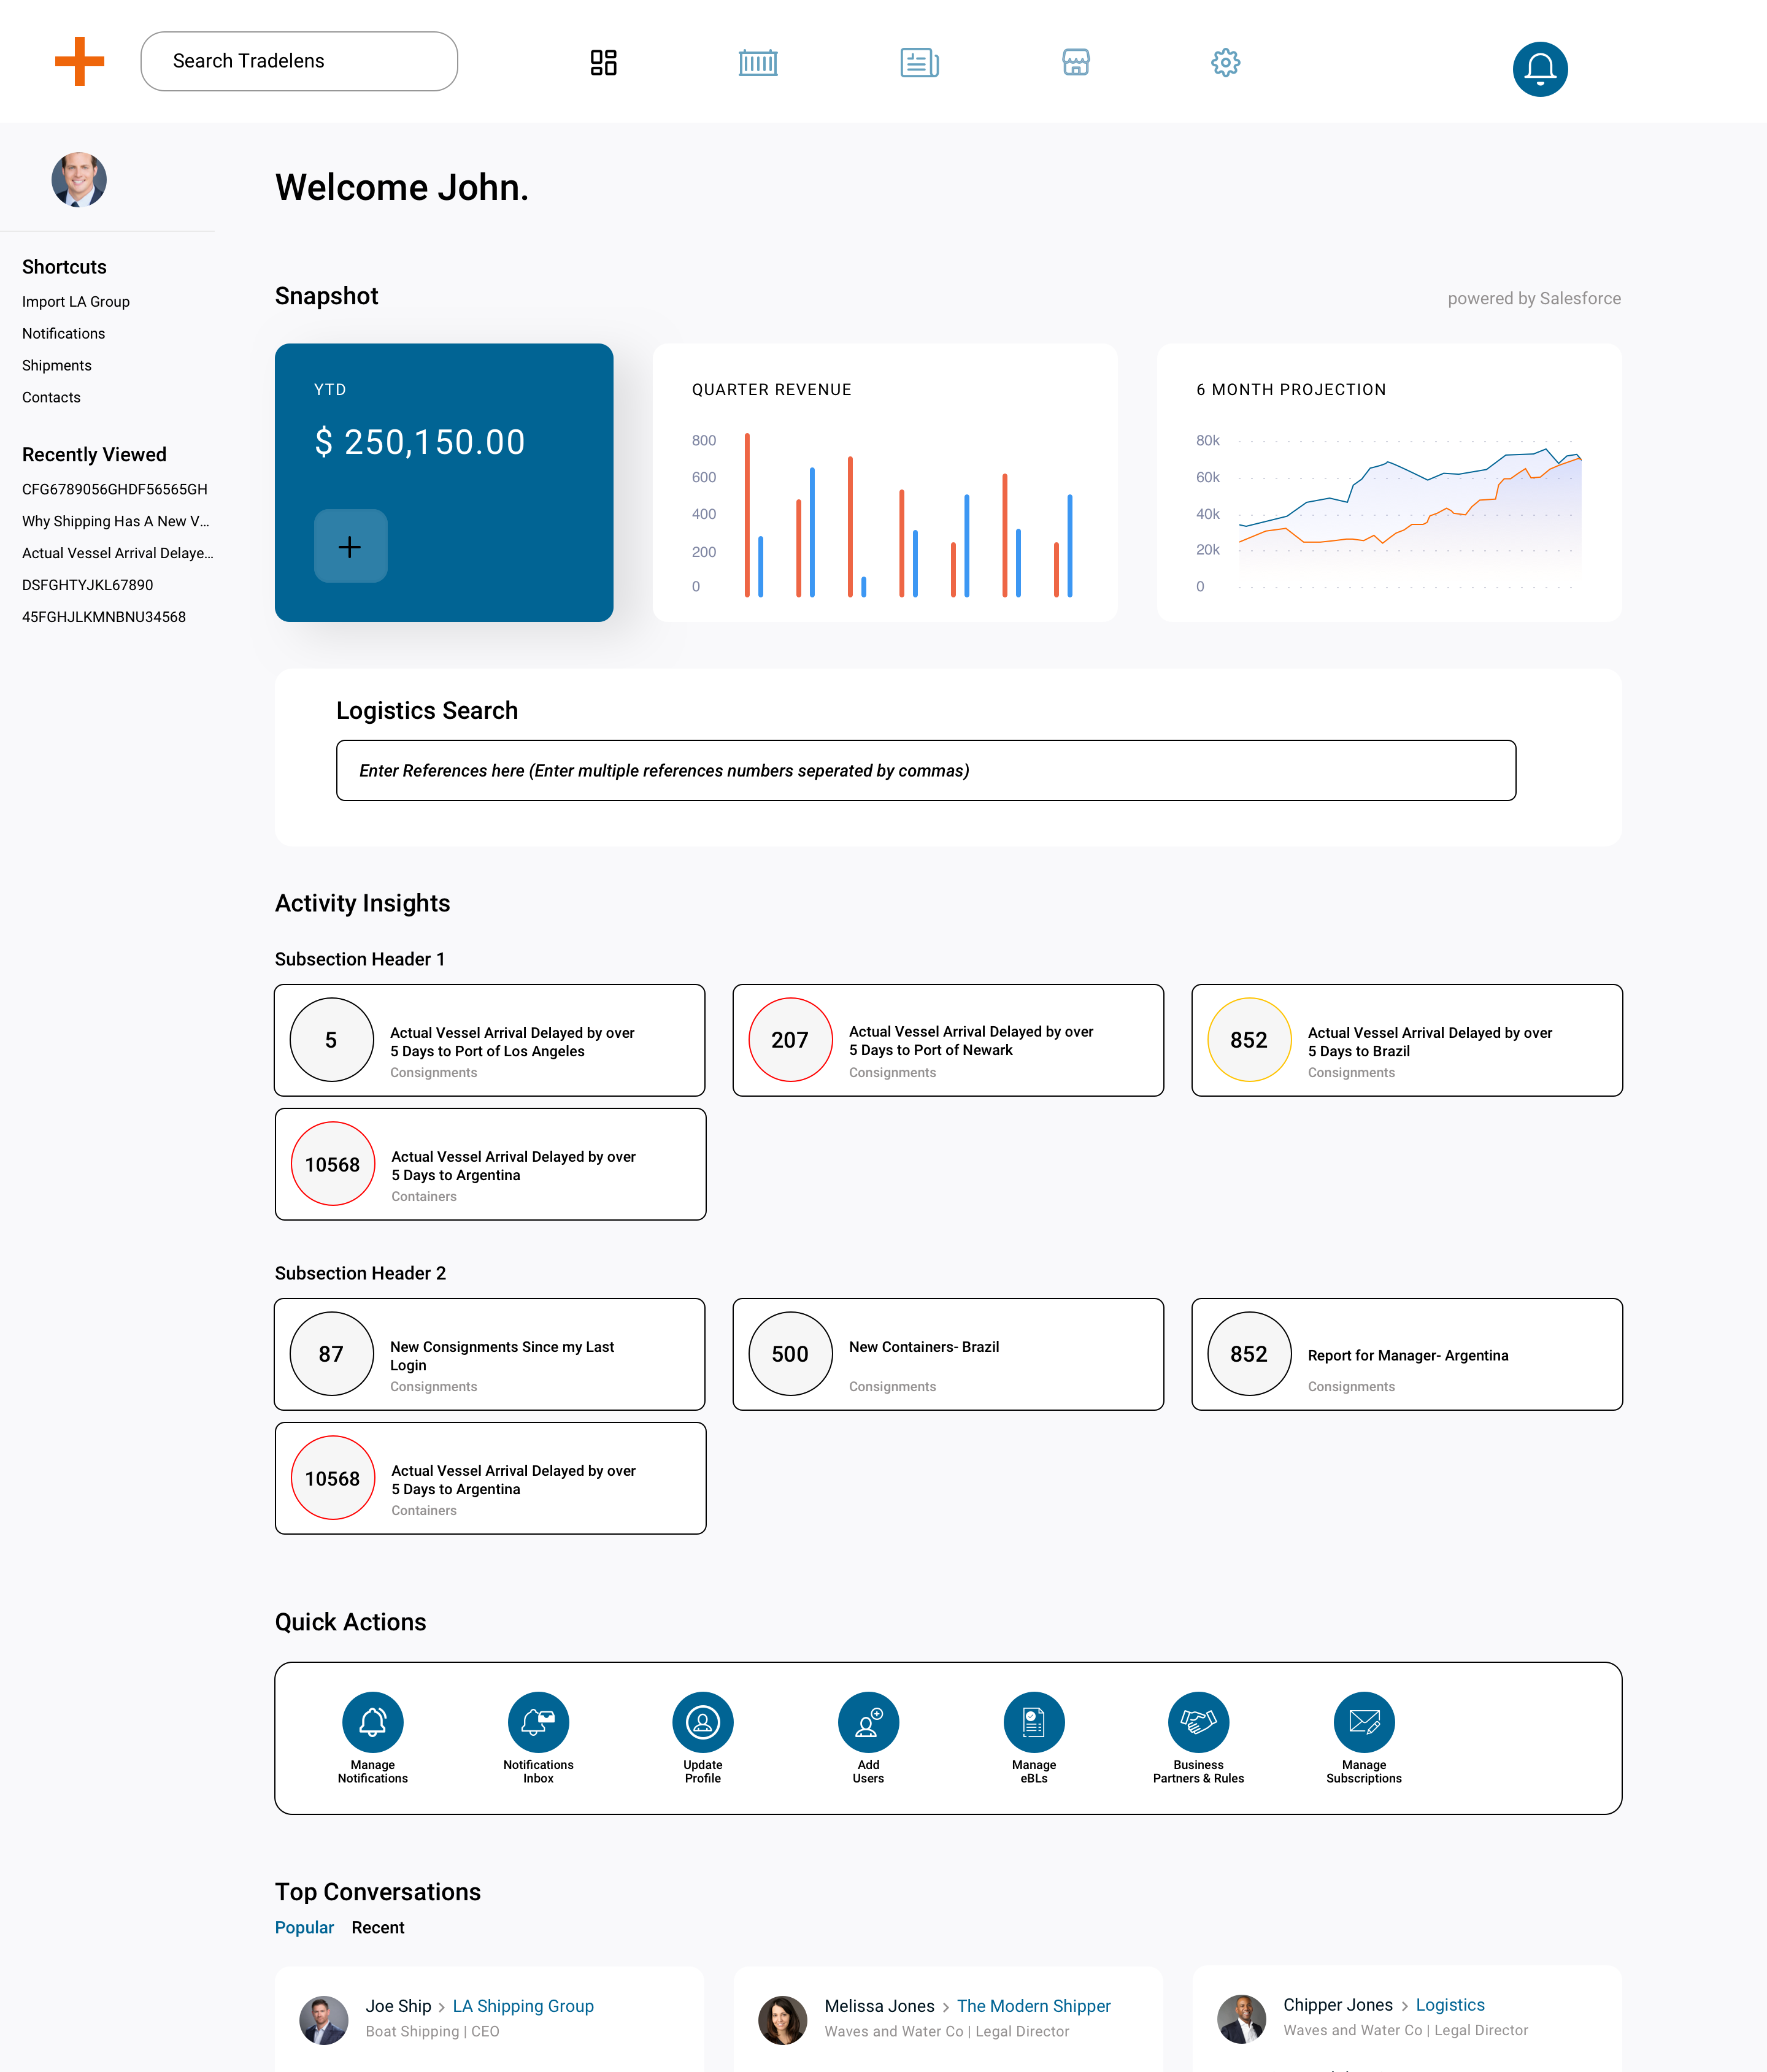Screen dimensions: 1767x2072
Task: Click the news document icon in navigation
Action: pyautogui.click(x=919, y=62)
